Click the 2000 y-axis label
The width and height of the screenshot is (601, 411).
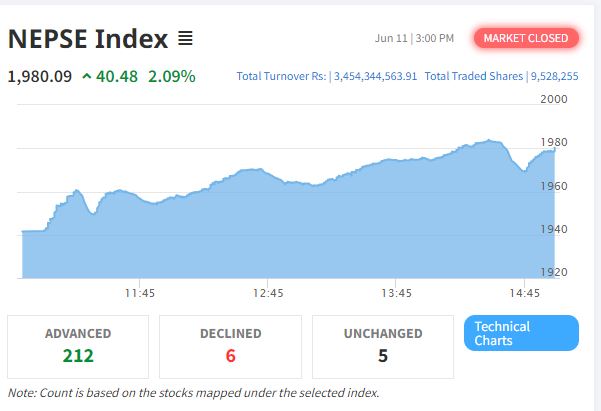pyautogui.click(x=554, y=99)
